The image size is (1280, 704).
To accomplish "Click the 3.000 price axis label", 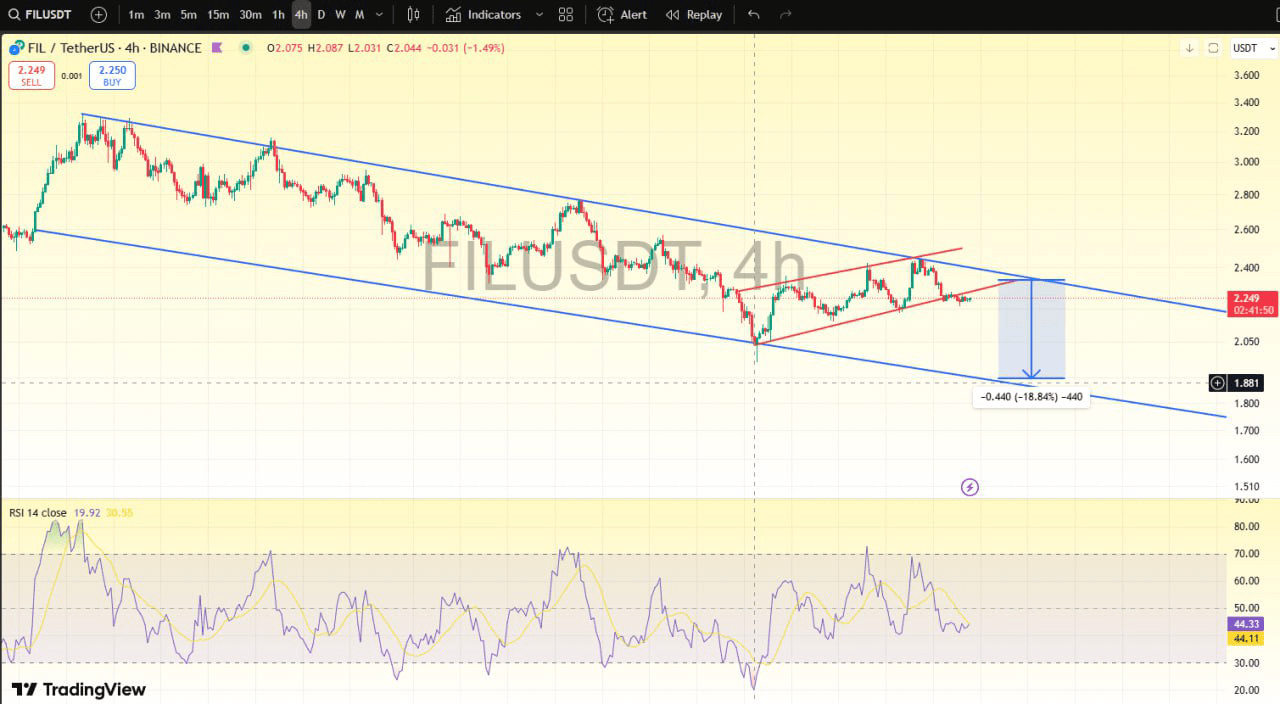I will point(1246,161).
